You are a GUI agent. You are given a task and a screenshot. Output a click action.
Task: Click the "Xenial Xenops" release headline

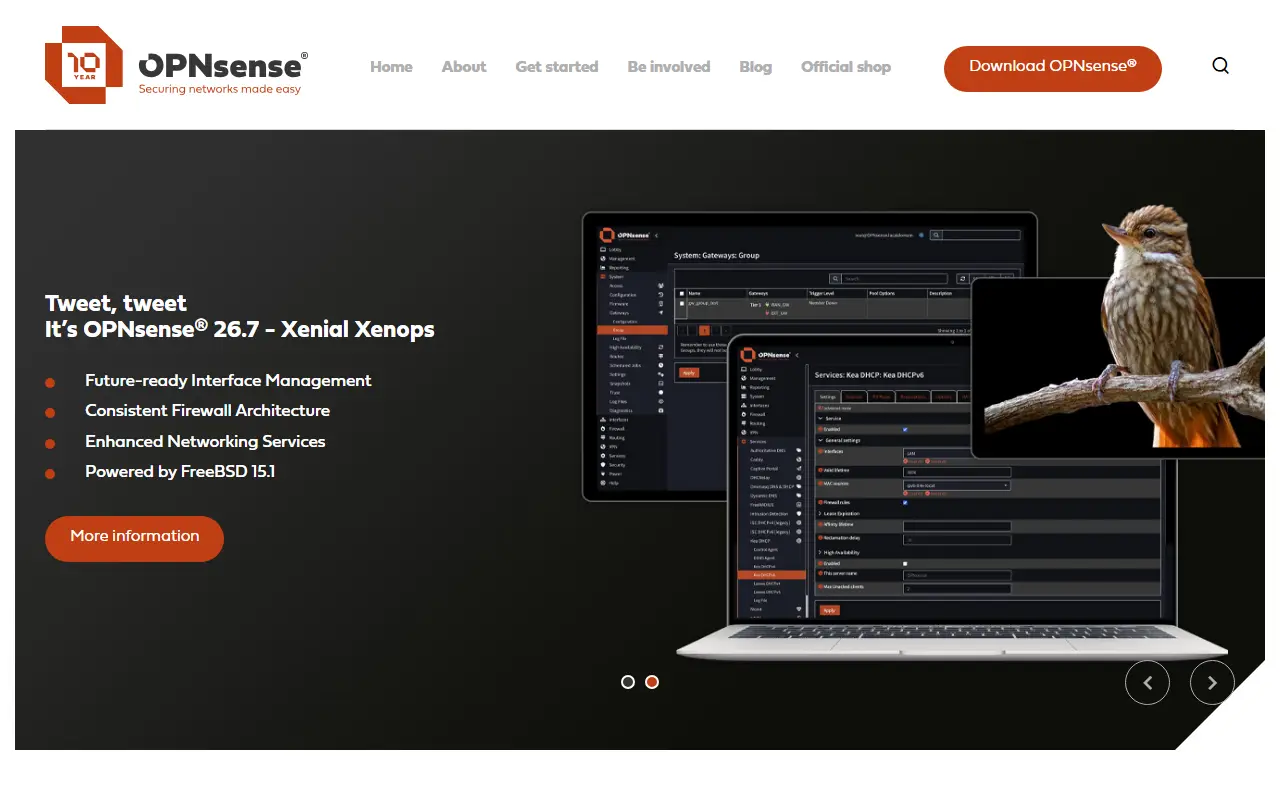point(240,329)
